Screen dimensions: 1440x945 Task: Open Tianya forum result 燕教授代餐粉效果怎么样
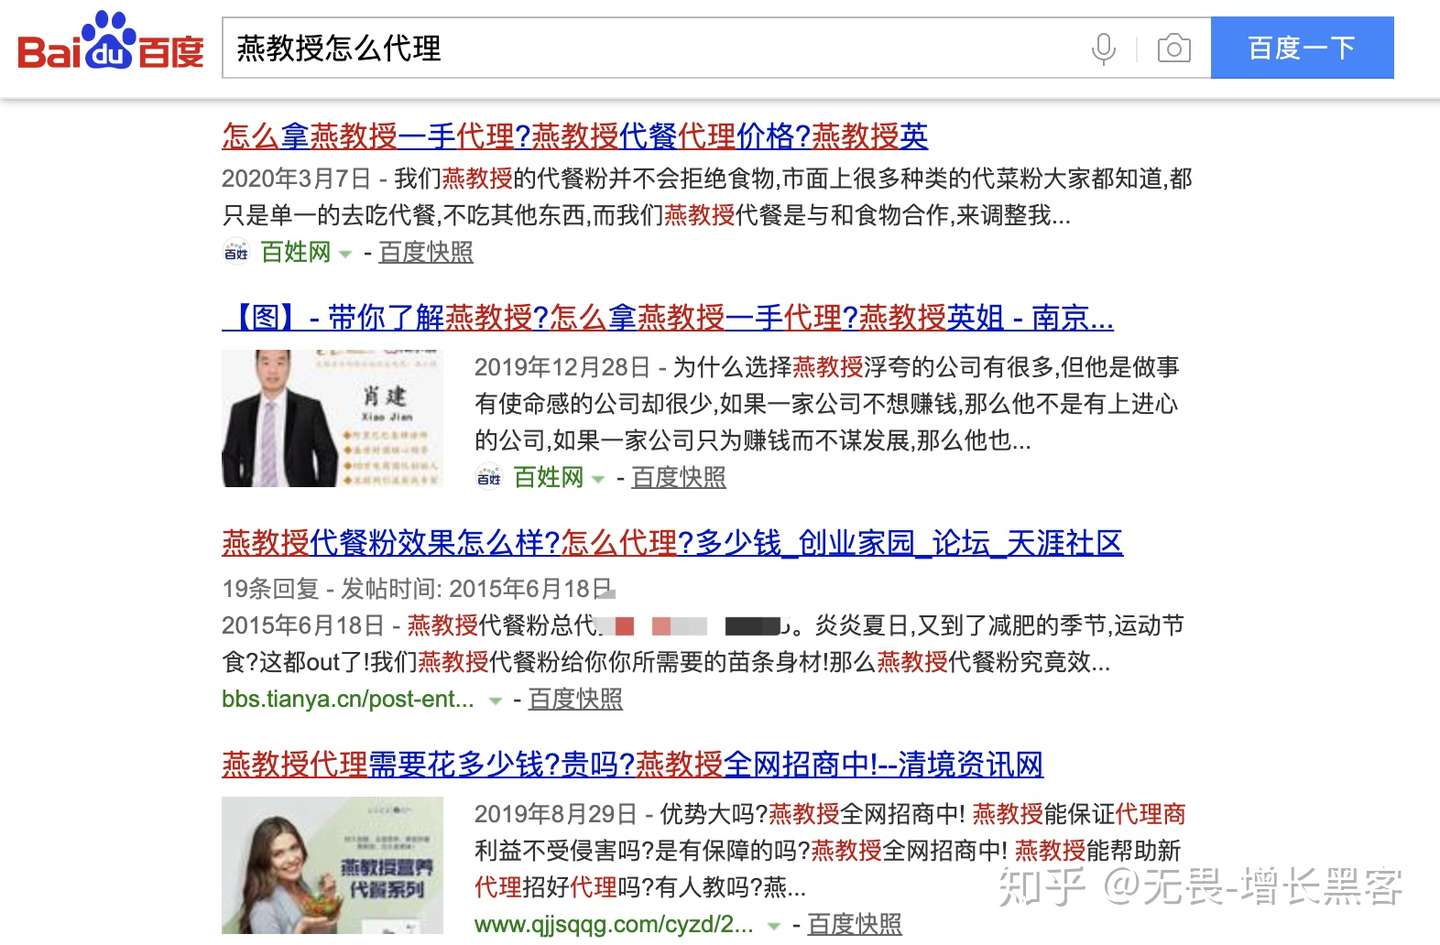pos(672,542)
